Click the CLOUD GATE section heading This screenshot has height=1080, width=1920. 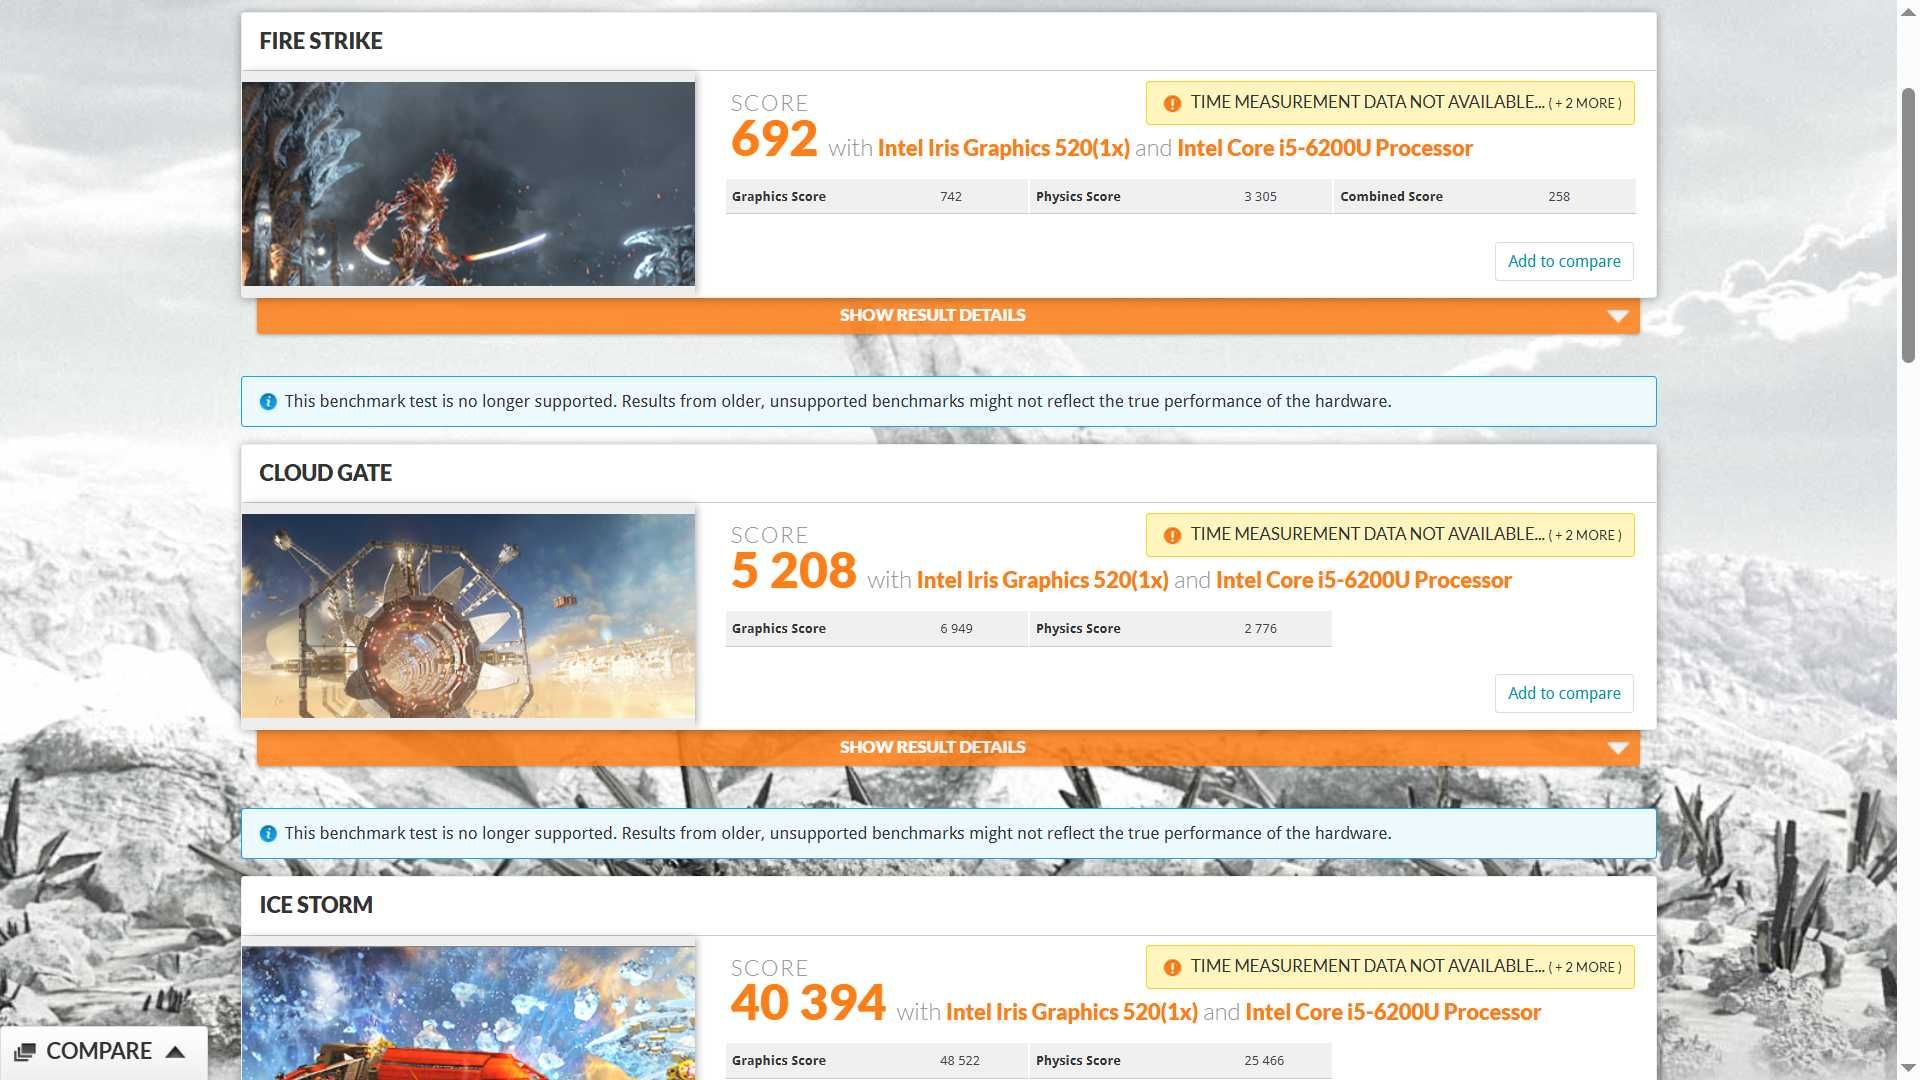click(325, 473)
